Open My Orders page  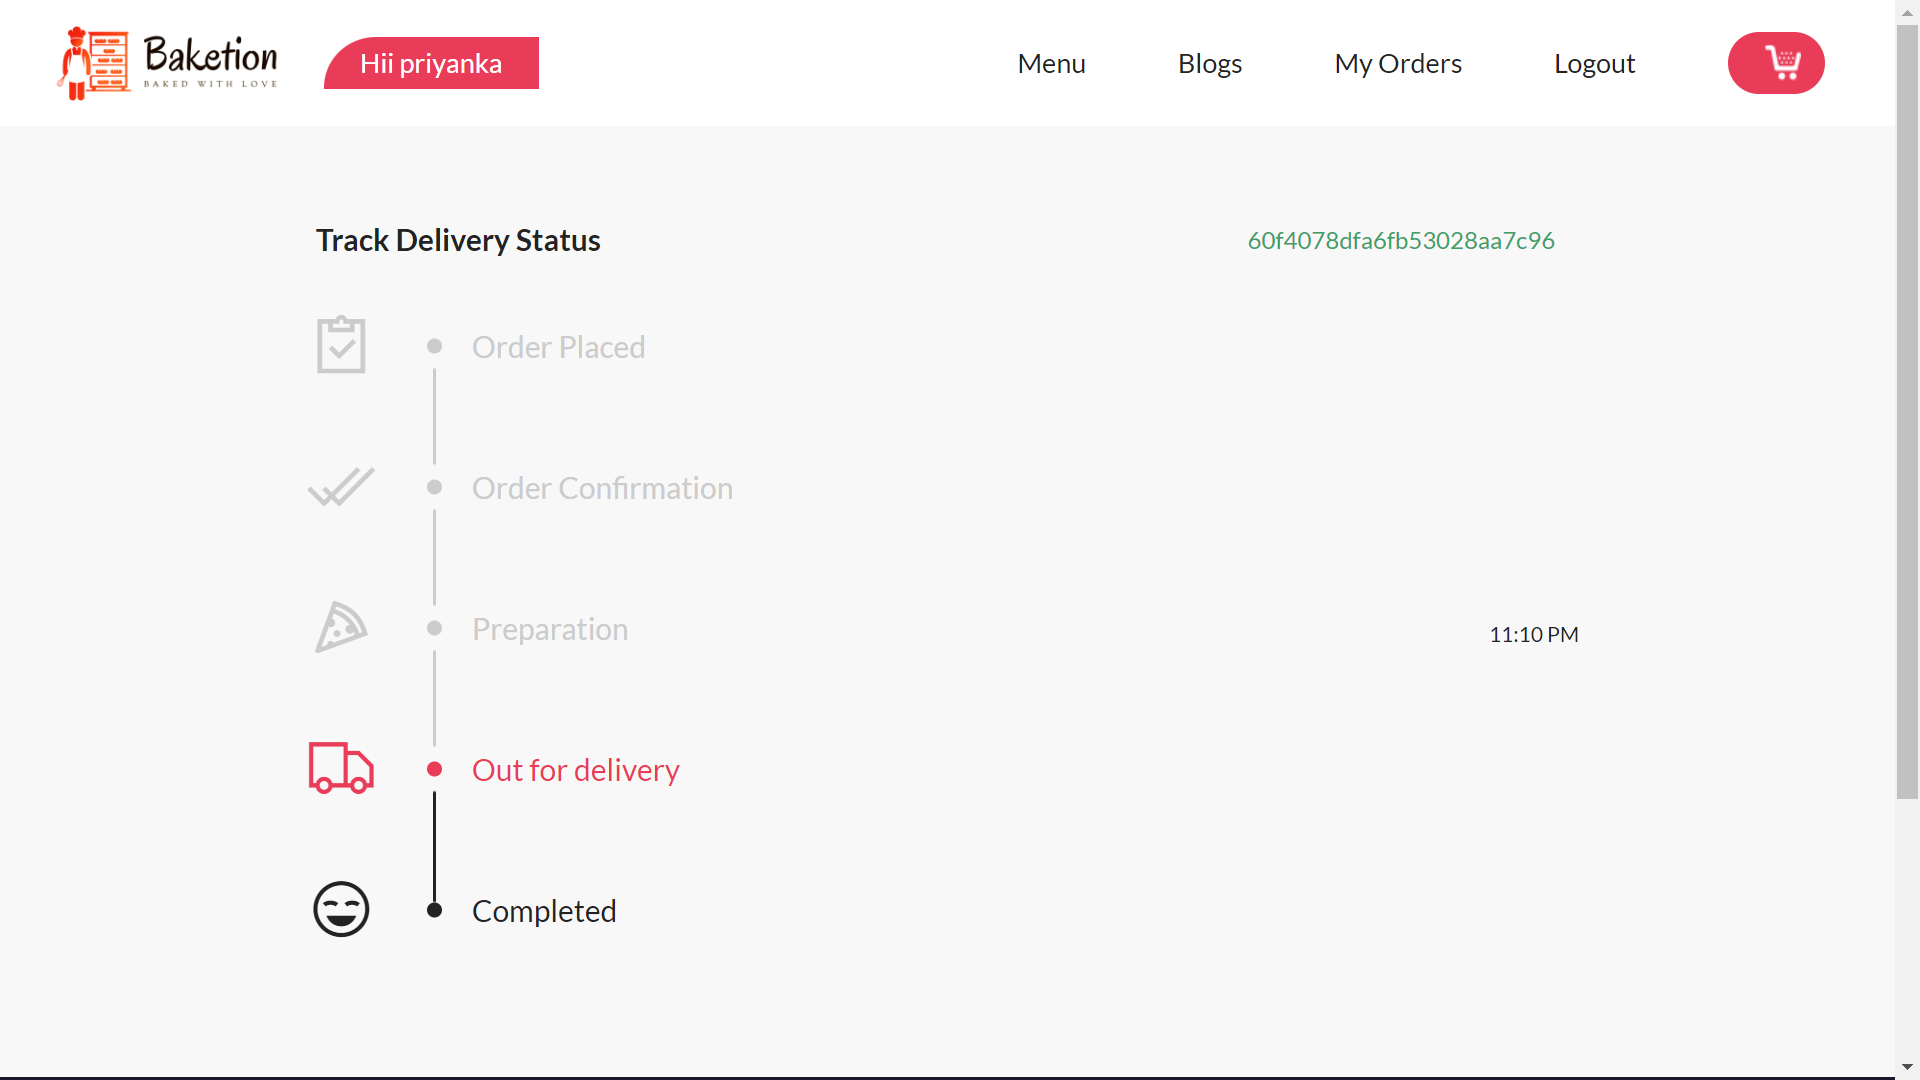[1397, 63]
